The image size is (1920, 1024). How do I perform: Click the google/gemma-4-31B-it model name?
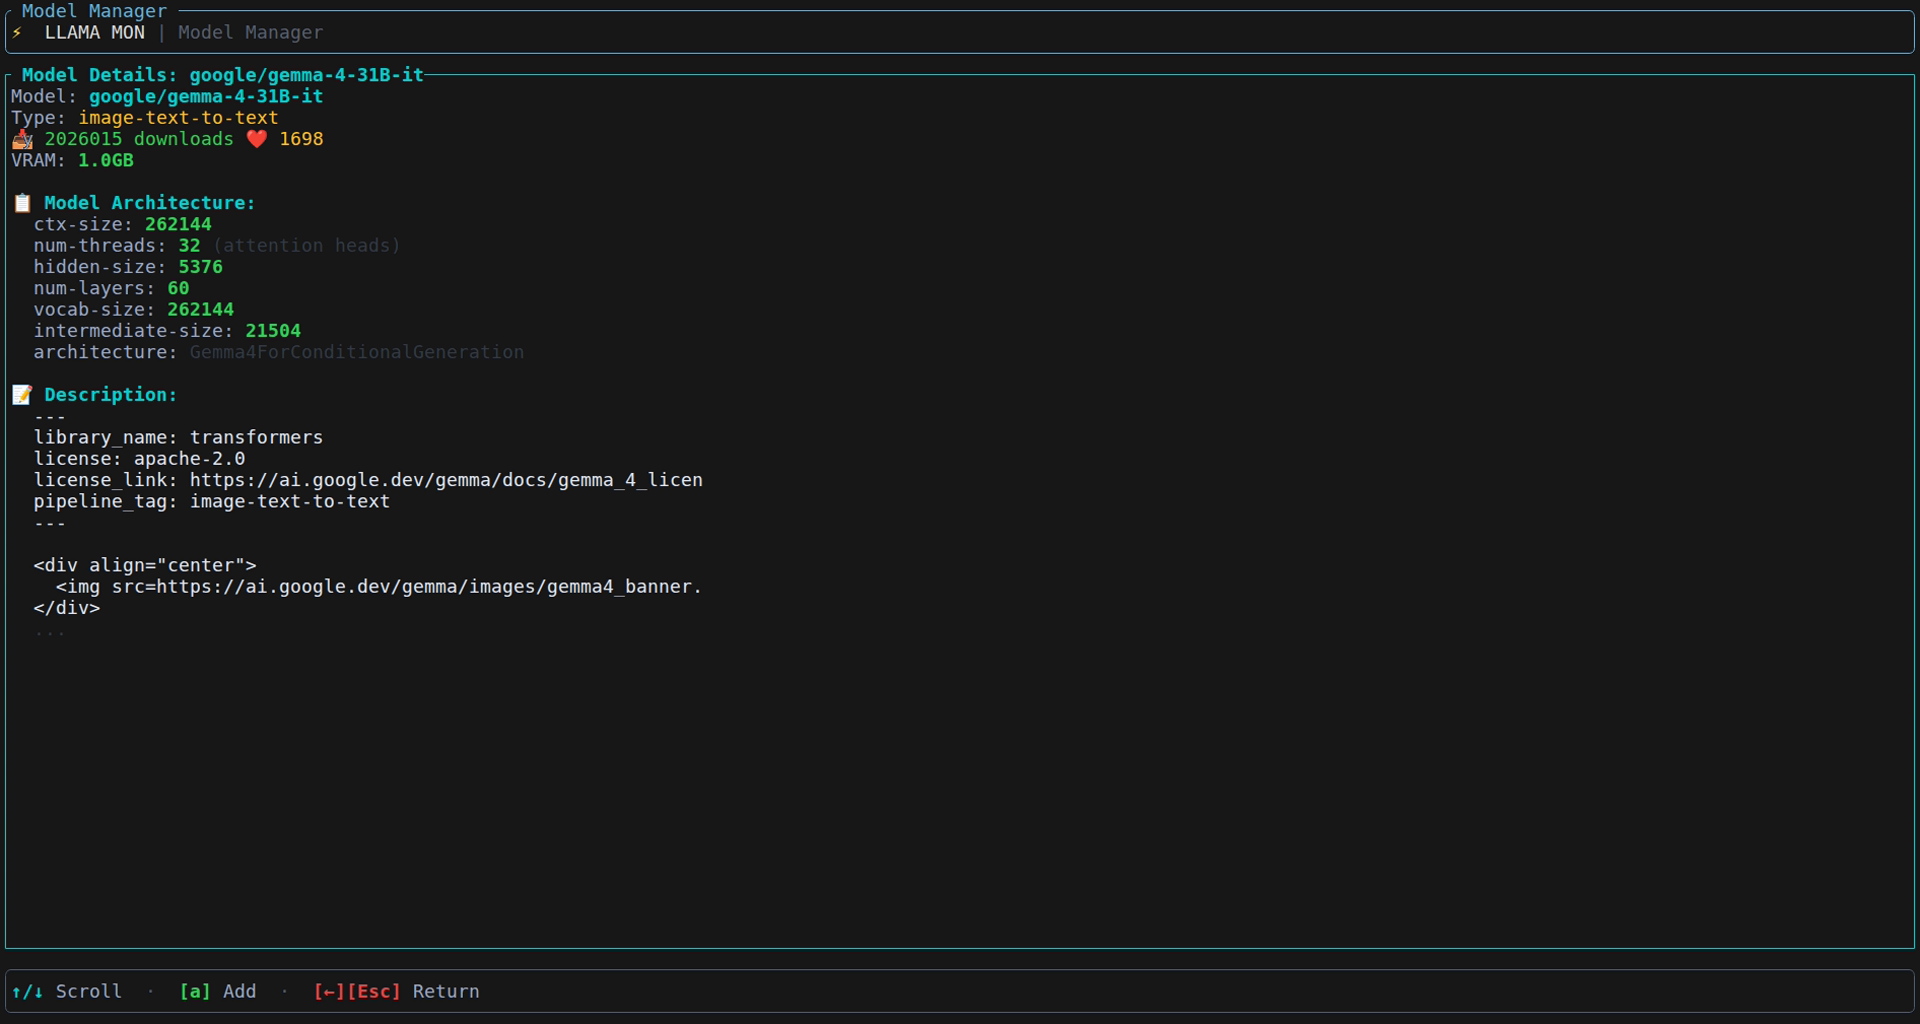tap(206, 97)
